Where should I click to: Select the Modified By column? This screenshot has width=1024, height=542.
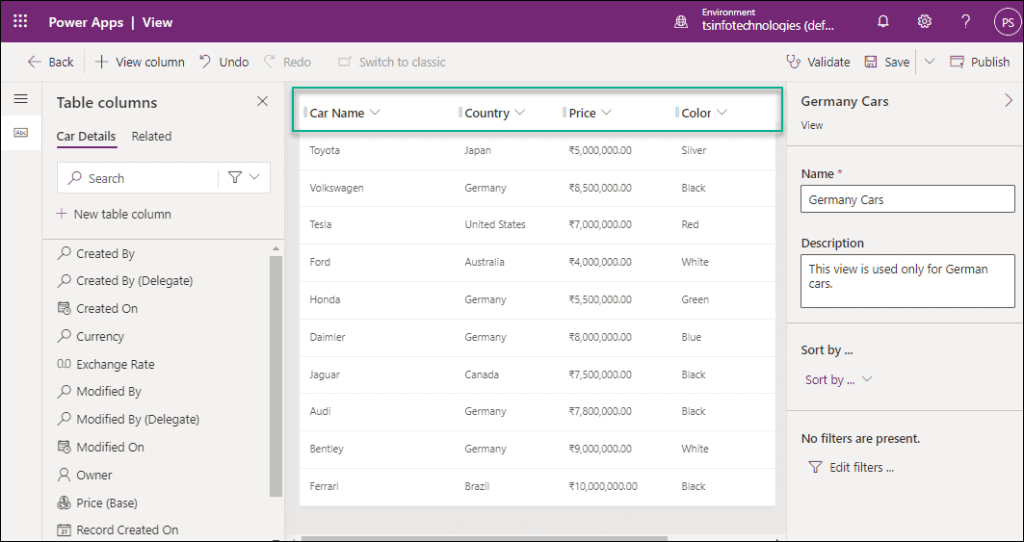pos(99,392)
